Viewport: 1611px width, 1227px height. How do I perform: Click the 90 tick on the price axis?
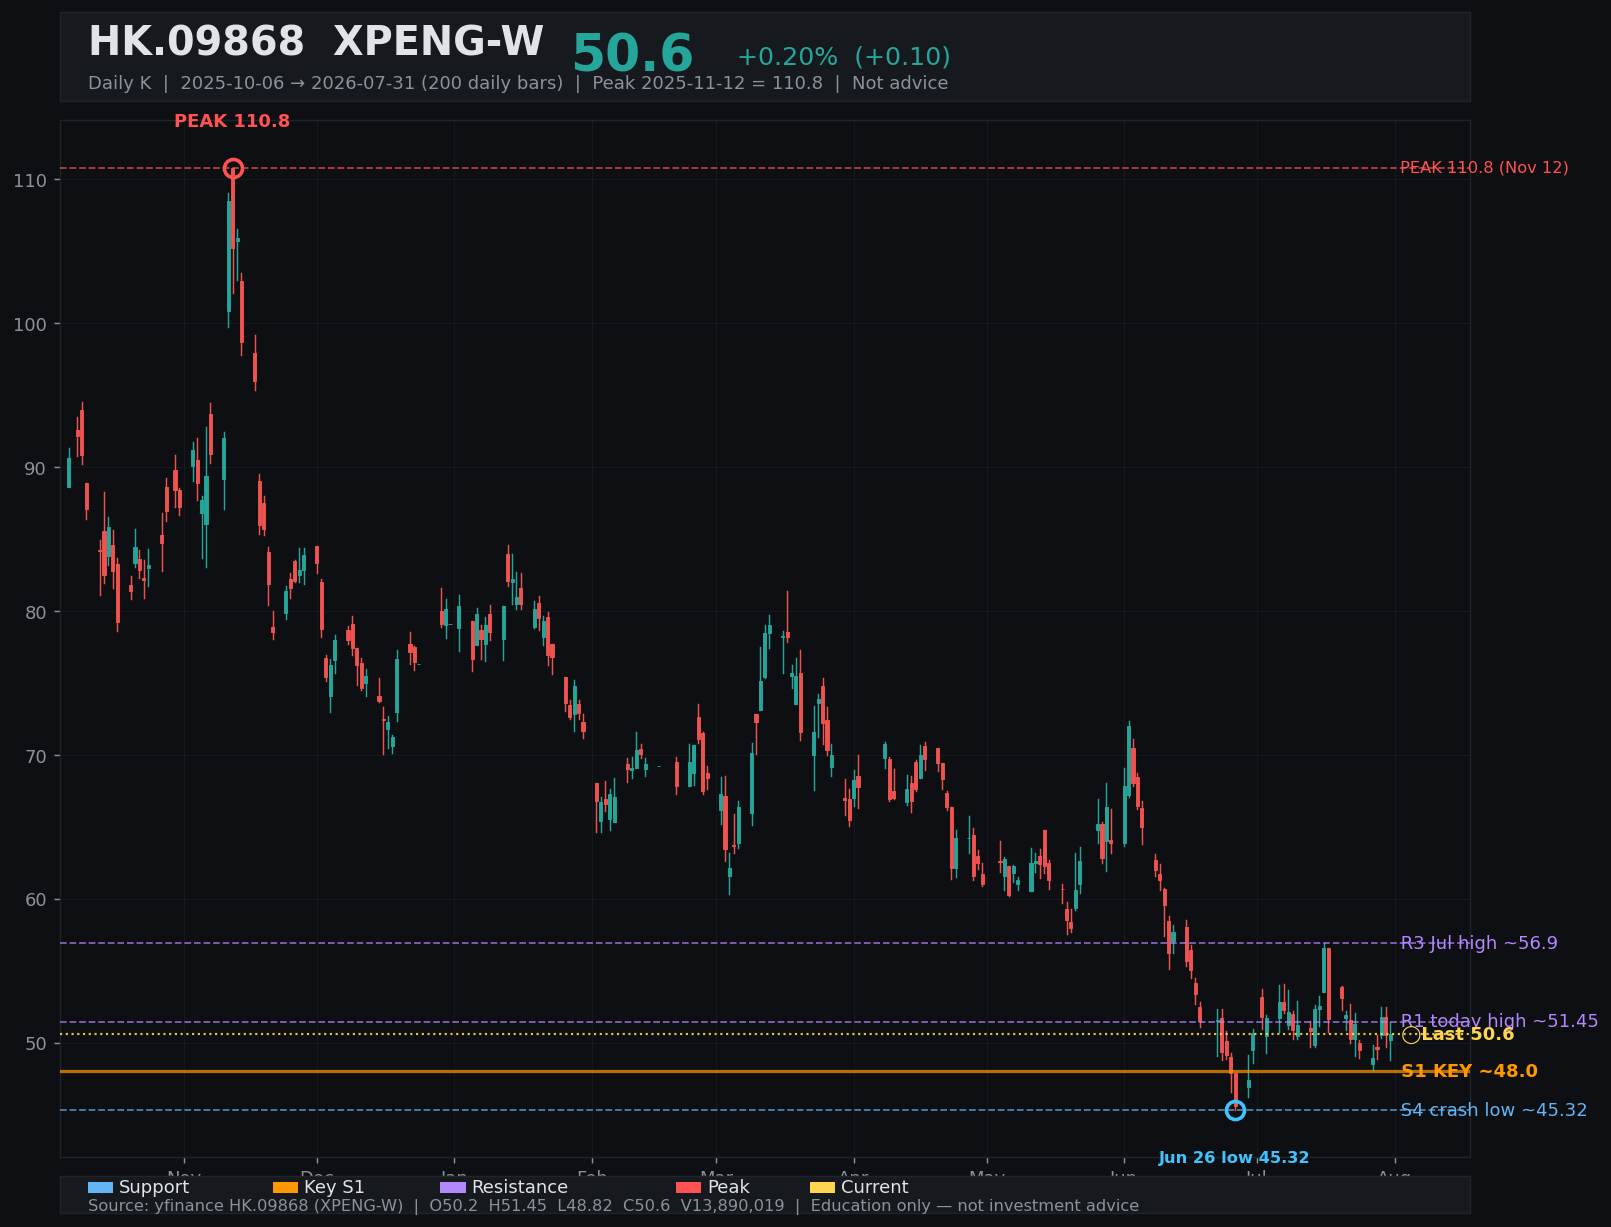(x=36, y=468)
